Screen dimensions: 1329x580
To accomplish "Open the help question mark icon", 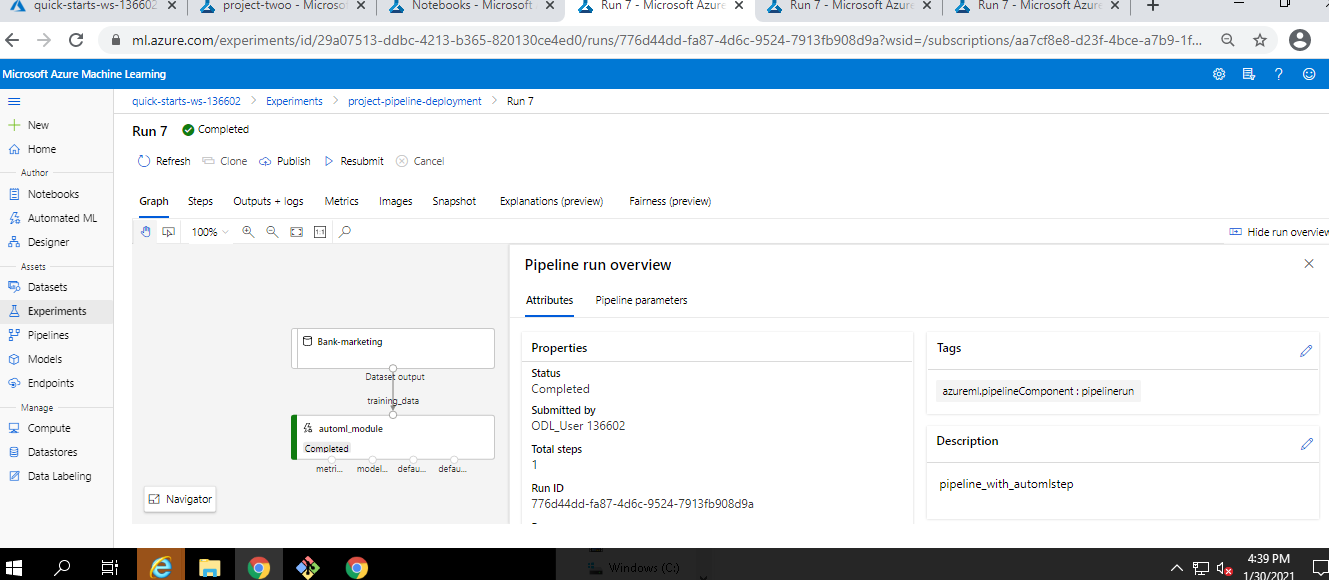I will click(x=1278, y=74).
